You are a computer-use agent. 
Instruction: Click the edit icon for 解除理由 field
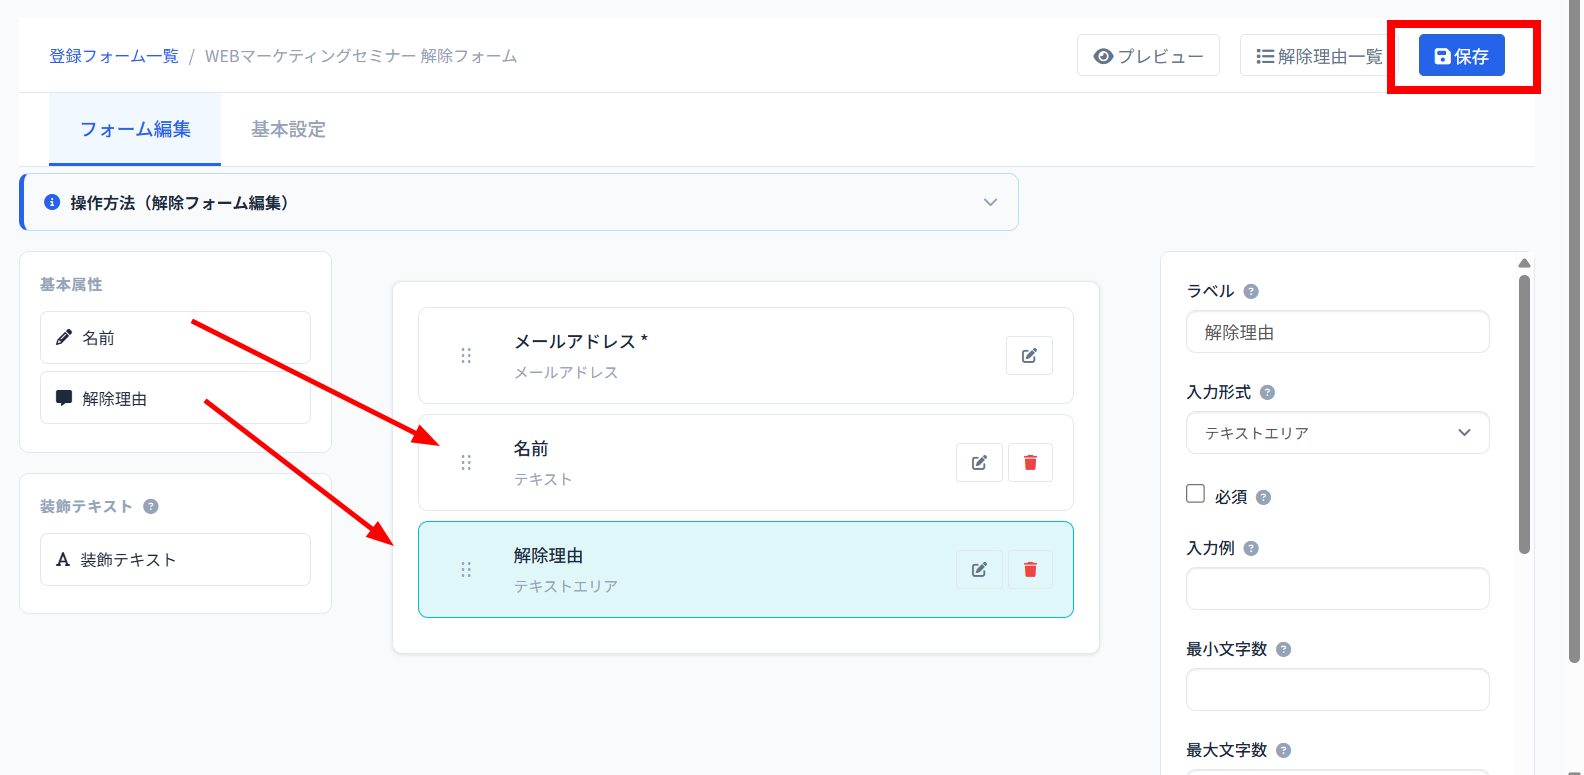[x=979, y=570]
